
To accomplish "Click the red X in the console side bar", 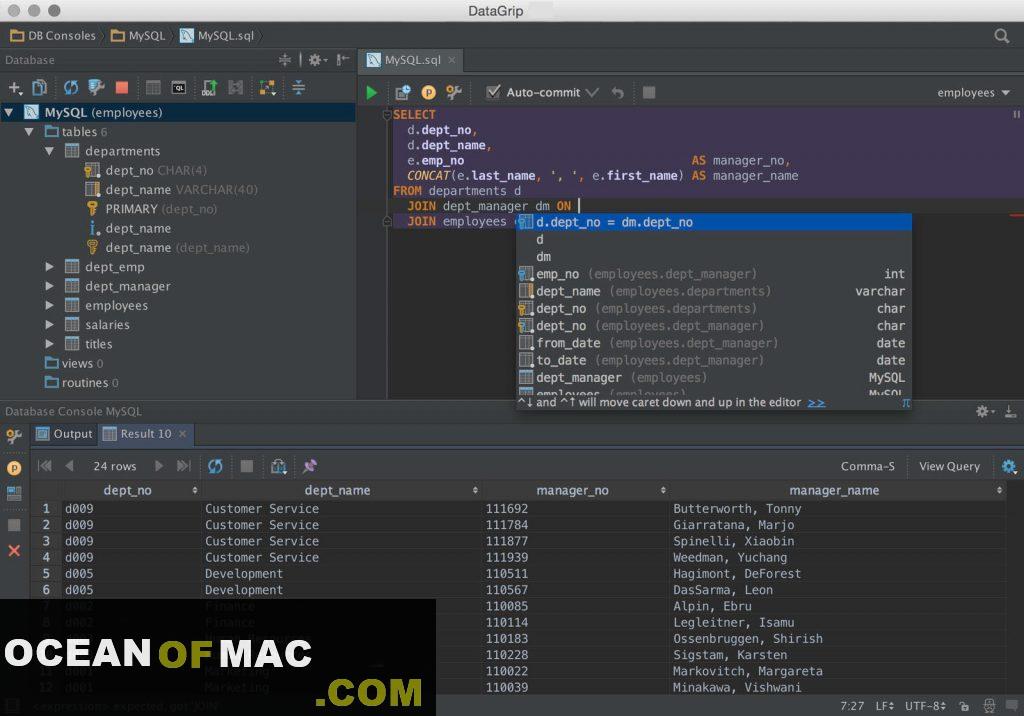I will click(x=14, y=551).
